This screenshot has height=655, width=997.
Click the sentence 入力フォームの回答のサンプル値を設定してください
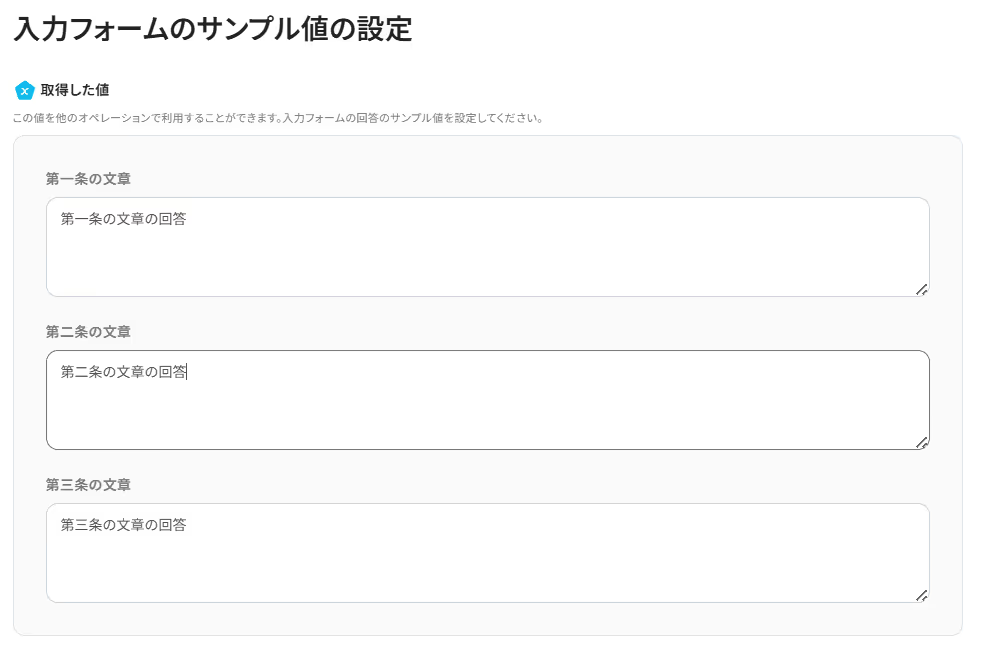[412, 118]
